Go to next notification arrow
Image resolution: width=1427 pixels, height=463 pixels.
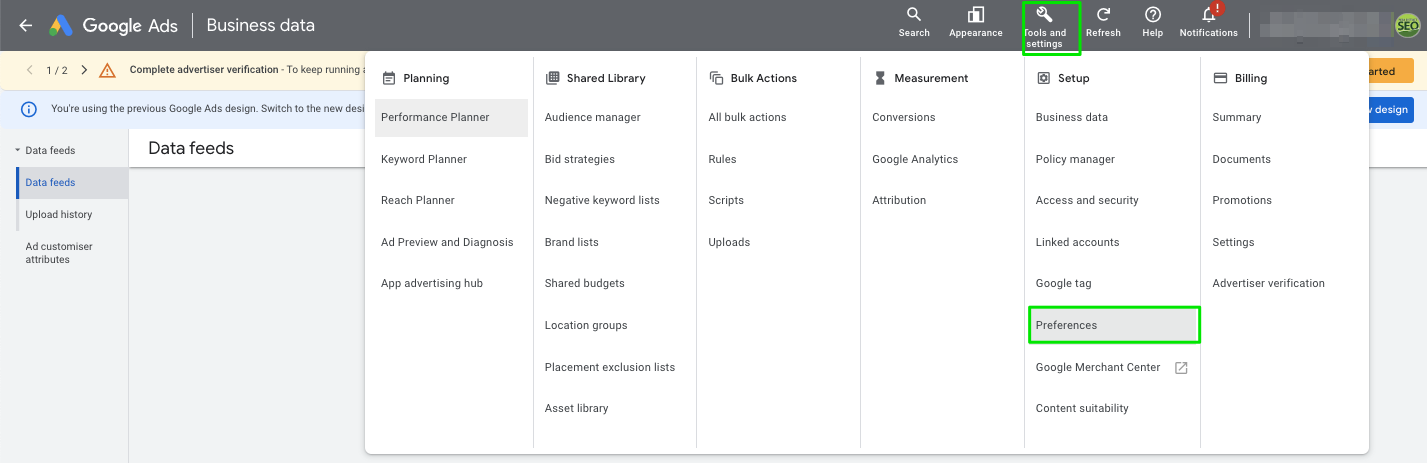(83, 70)
